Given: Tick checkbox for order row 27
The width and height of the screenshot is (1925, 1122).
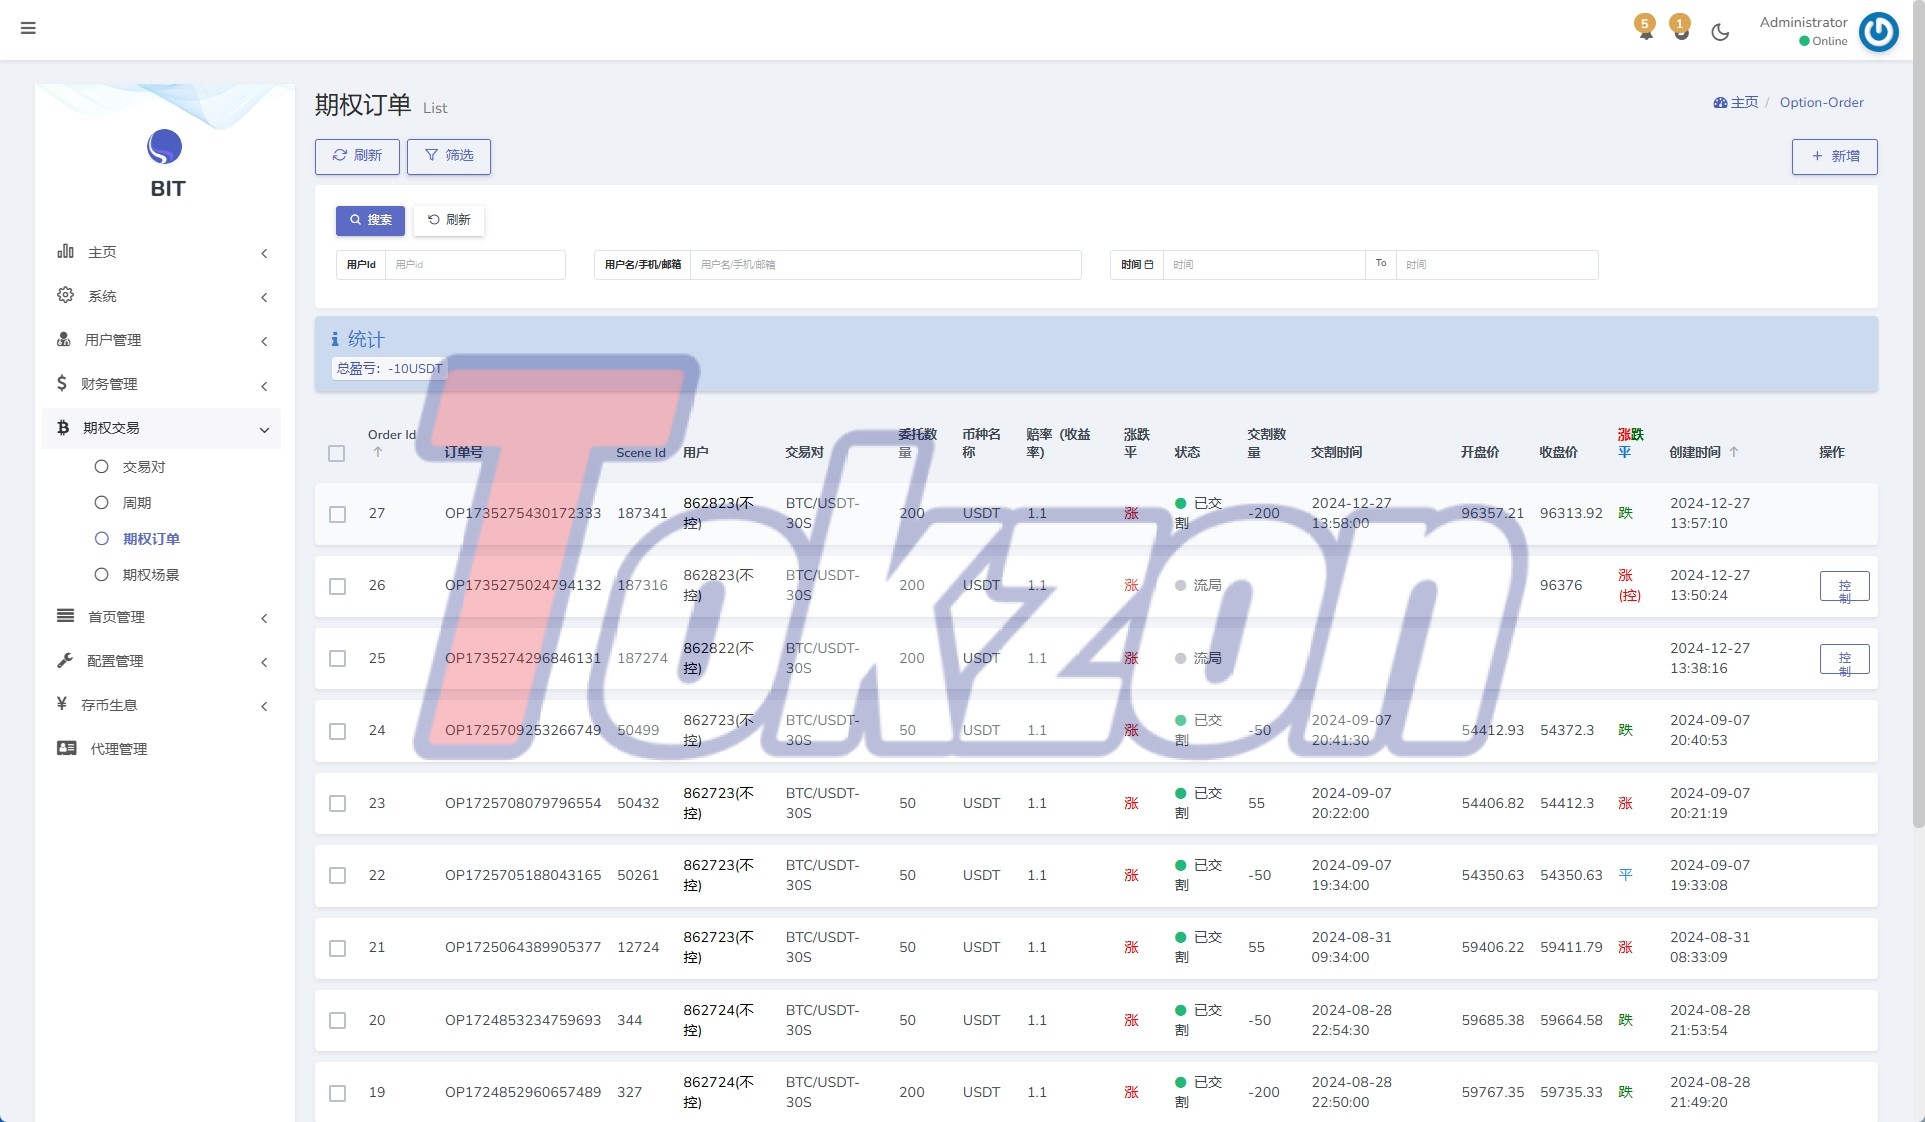Looking at the screenshot, I should coord(338,514).
